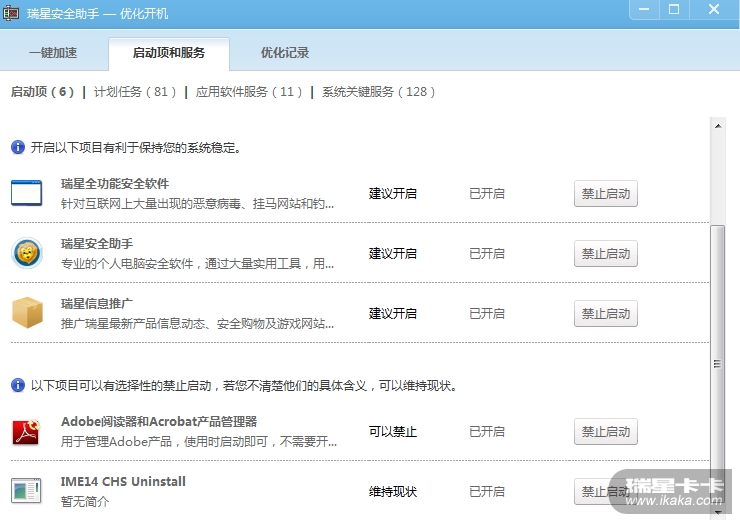The image size is (740, 520).
Task: Close the 优化开机 window
Action: [x=714, y=9]
